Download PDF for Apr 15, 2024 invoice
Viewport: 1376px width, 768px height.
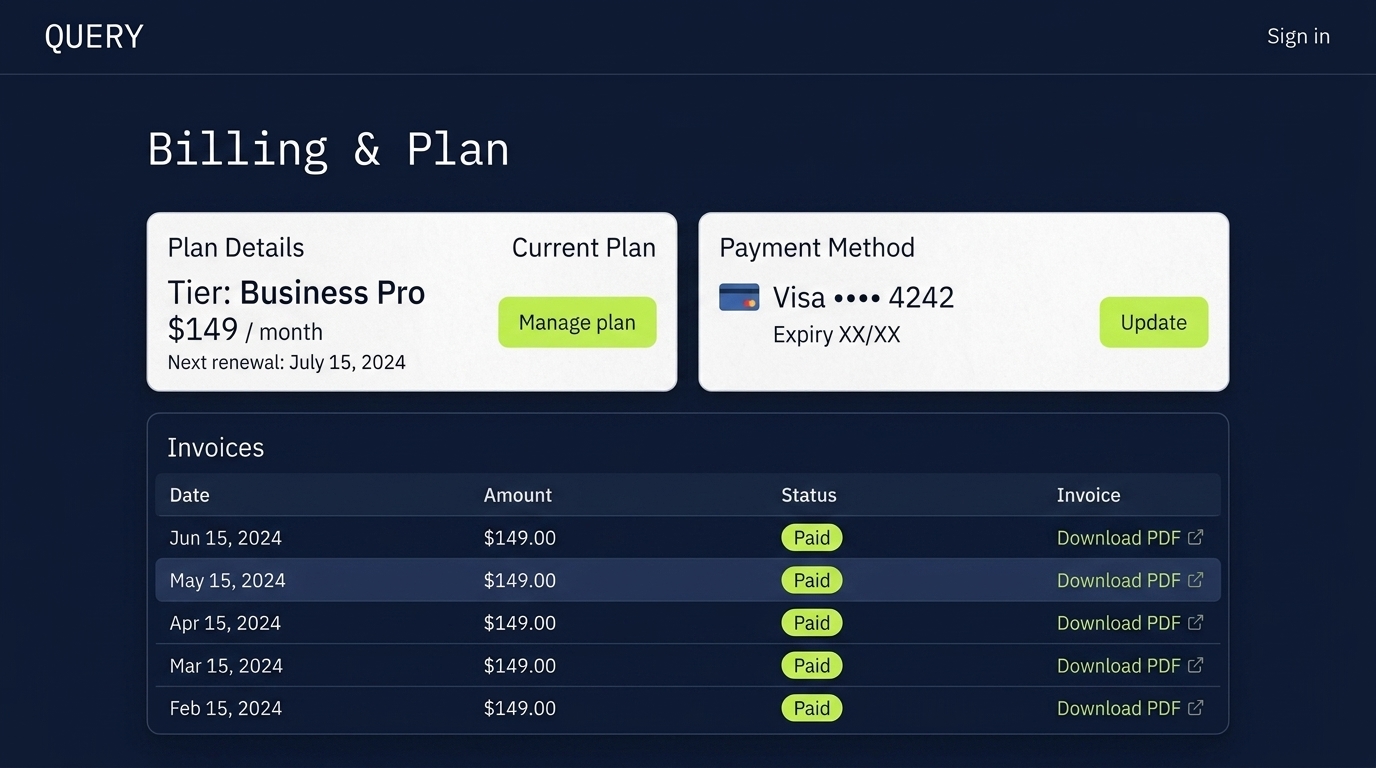coord(1118,623)
